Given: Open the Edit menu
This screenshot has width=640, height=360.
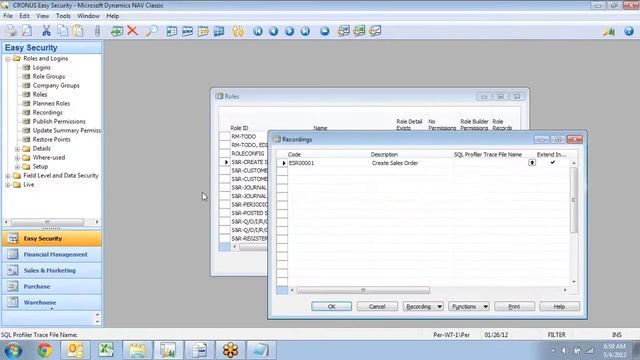Looking at the screenshot, I should tap(24, 16).
